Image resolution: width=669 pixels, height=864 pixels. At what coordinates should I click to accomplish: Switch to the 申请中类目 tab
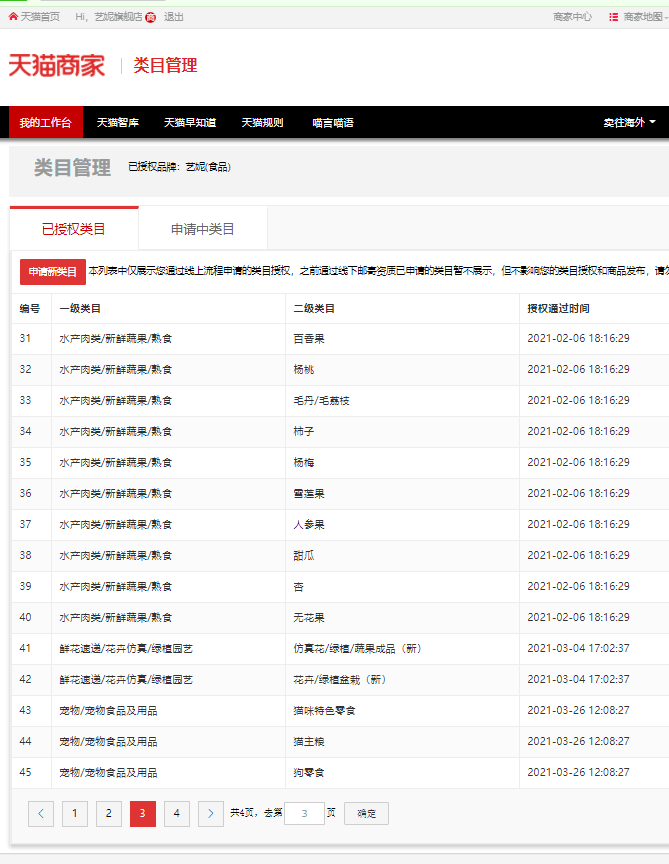pos(203,229)
